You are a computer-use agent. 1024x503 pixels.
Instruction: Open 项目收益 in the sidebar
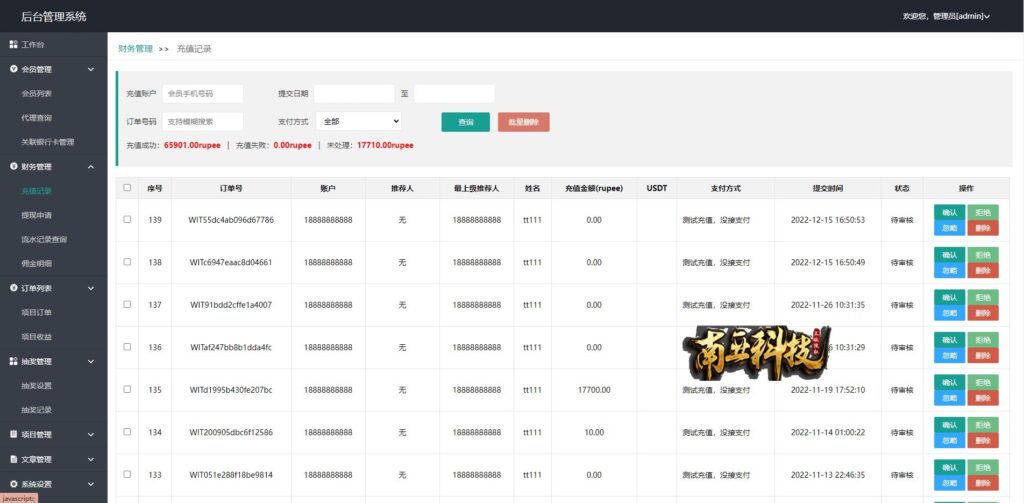(x=37, y=337)
